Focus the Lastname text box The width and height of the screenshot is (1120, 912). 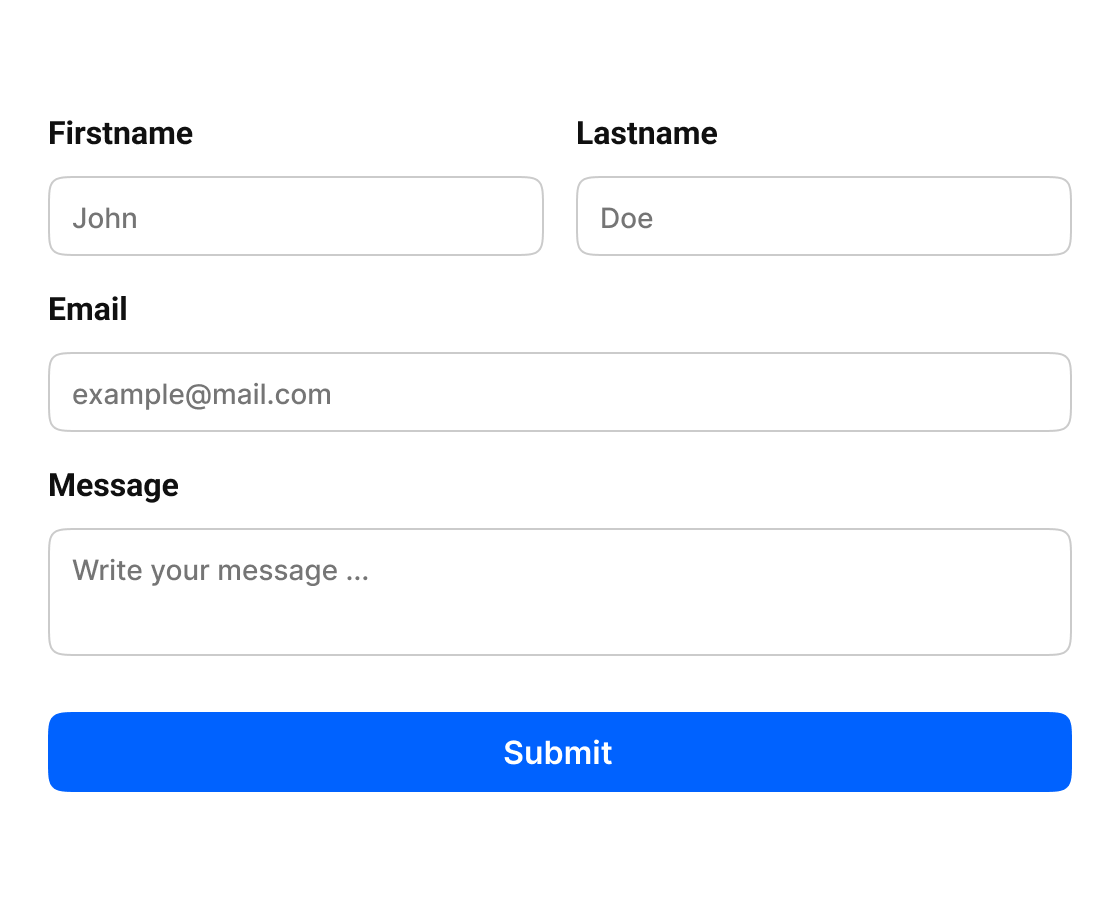tap(824, 216)
